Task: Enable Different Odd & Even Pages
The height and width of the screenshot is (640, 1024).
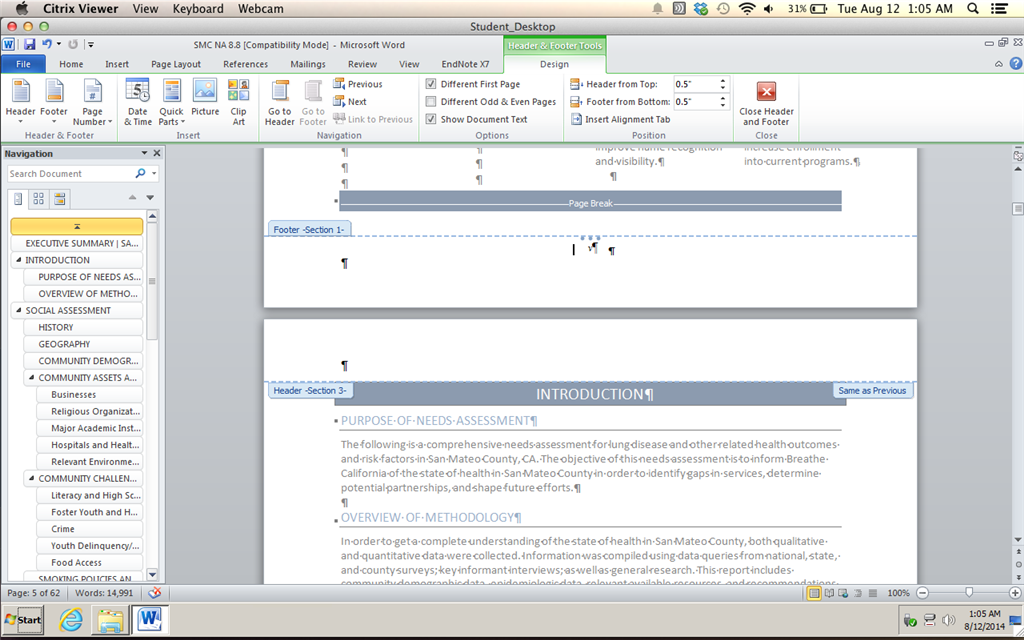Action: click(x=431, y=102)
